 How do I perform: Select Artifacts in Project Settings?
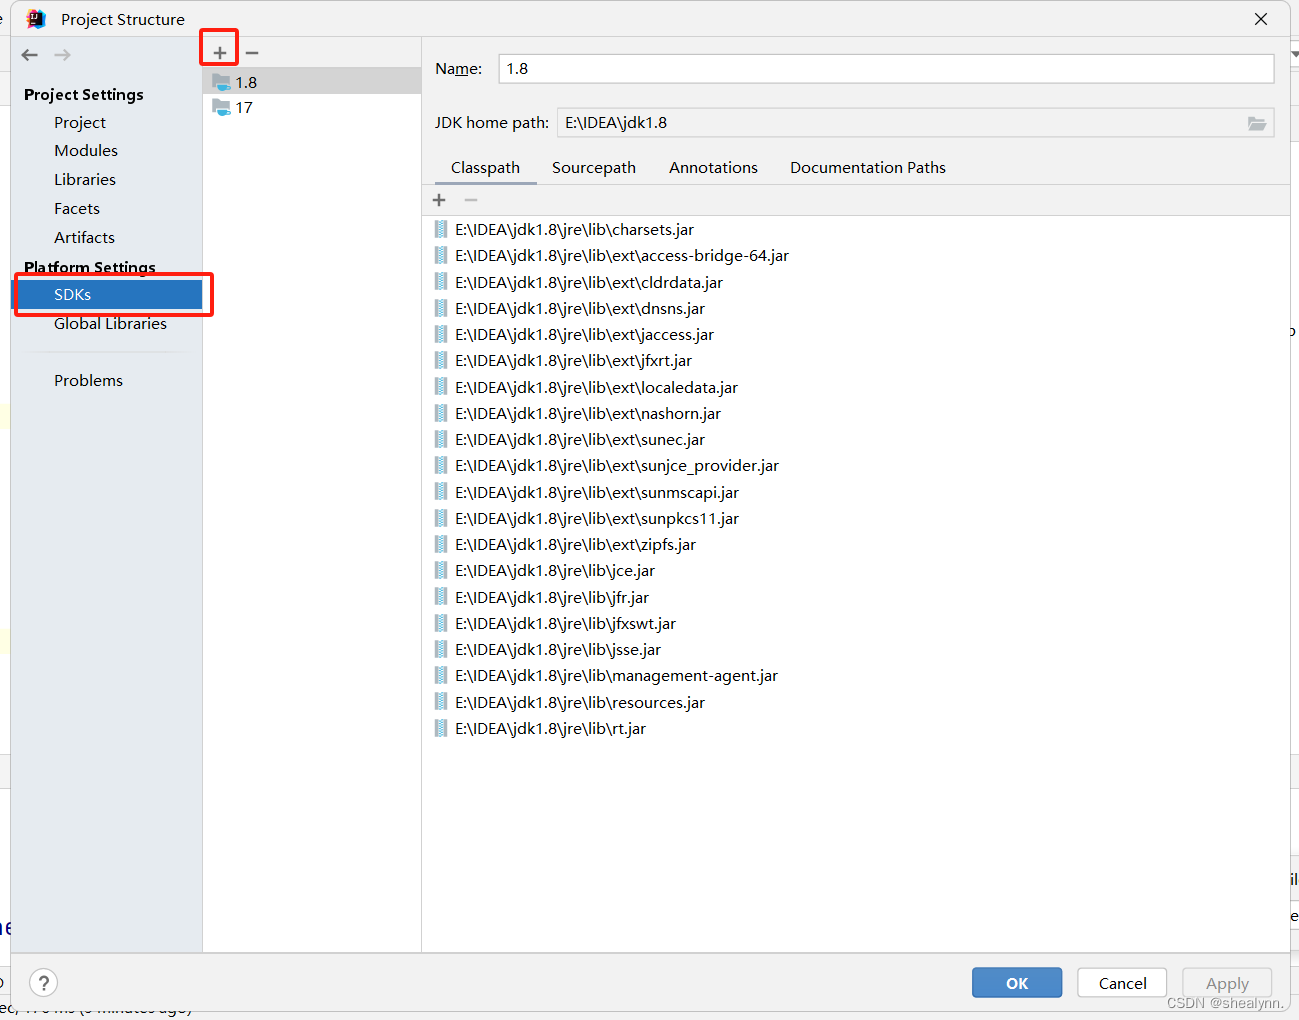tap(84, 237)
